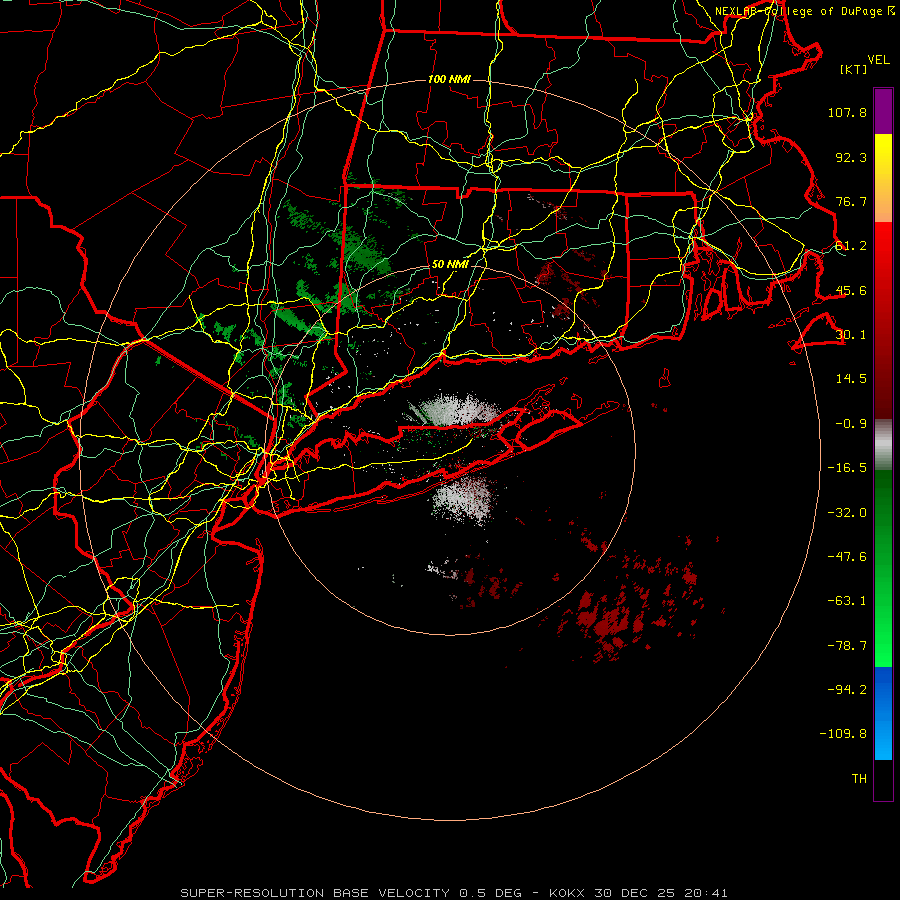Viewport: 900px width, 900px height.
Task: Click the -78.7 velocity scale value
Action: (x=847, y=646)
